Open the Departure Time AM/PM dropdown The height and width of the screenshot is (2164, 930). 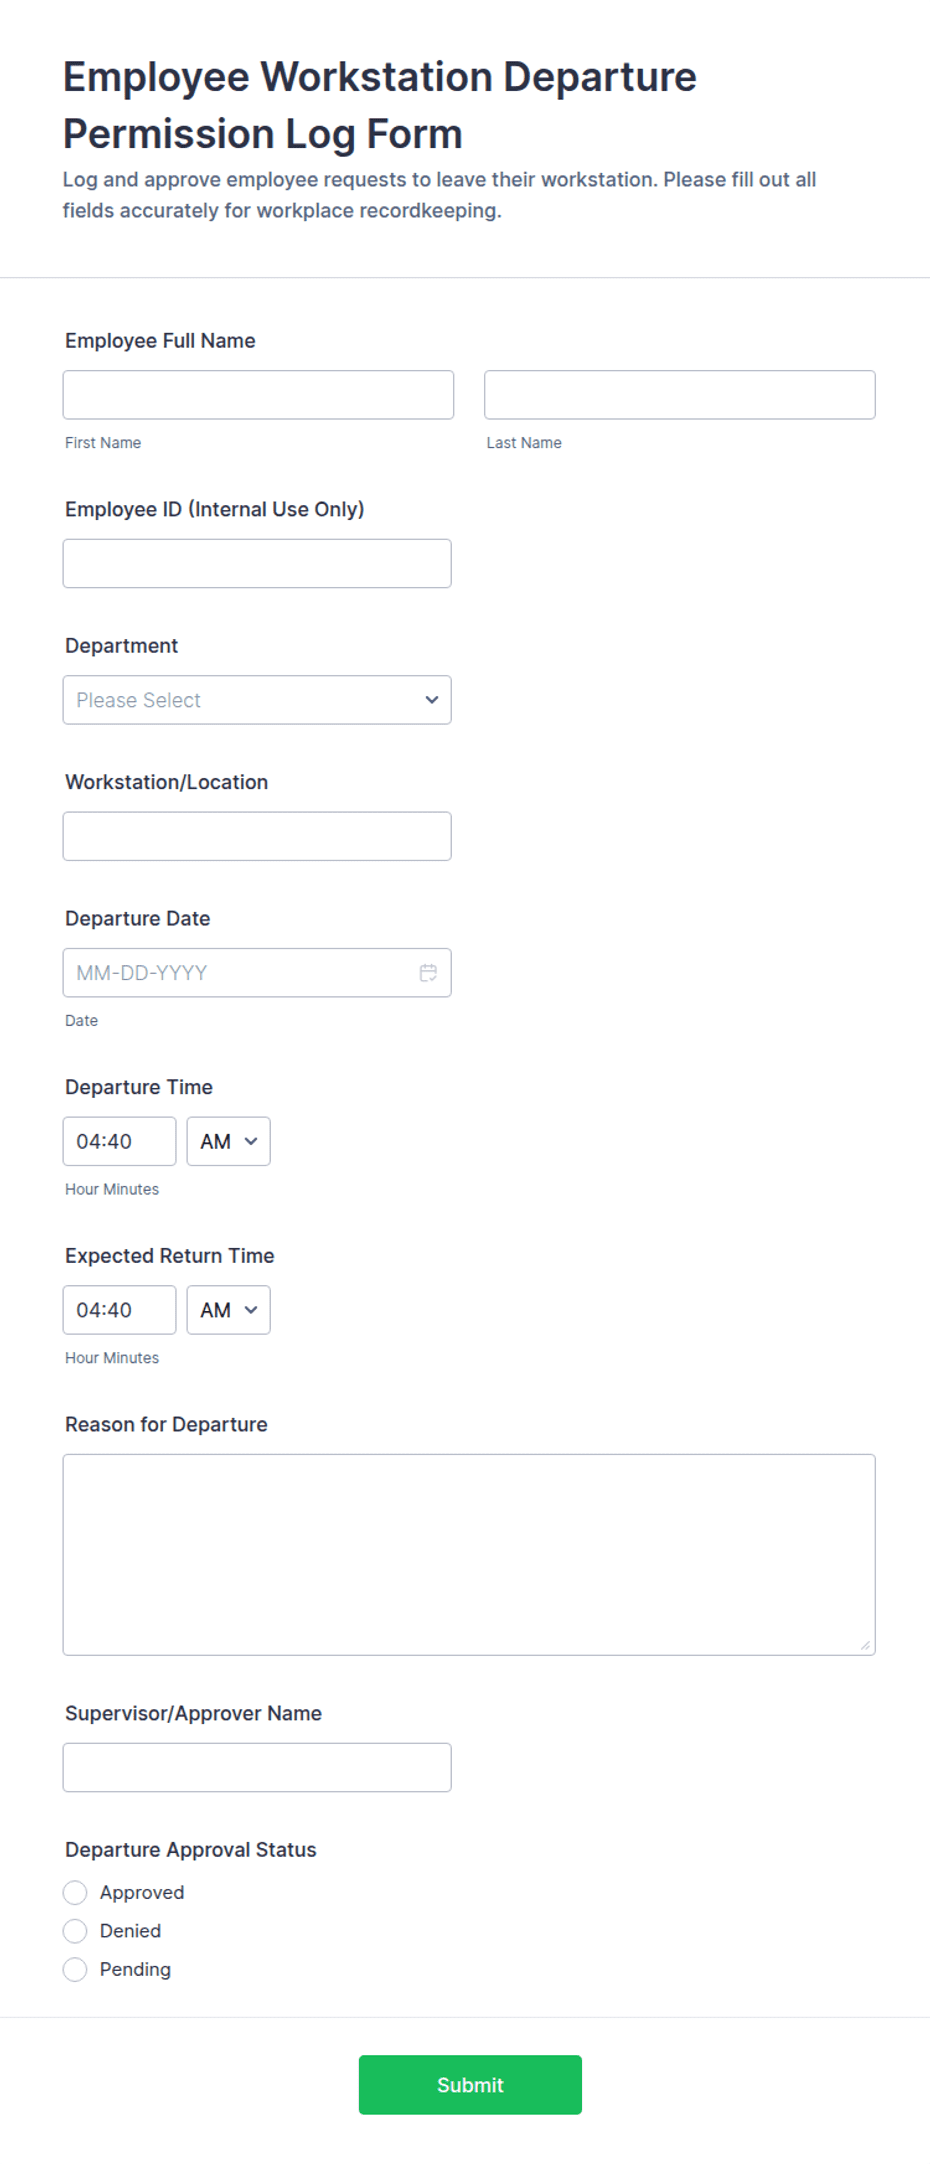coord(228,1141)
